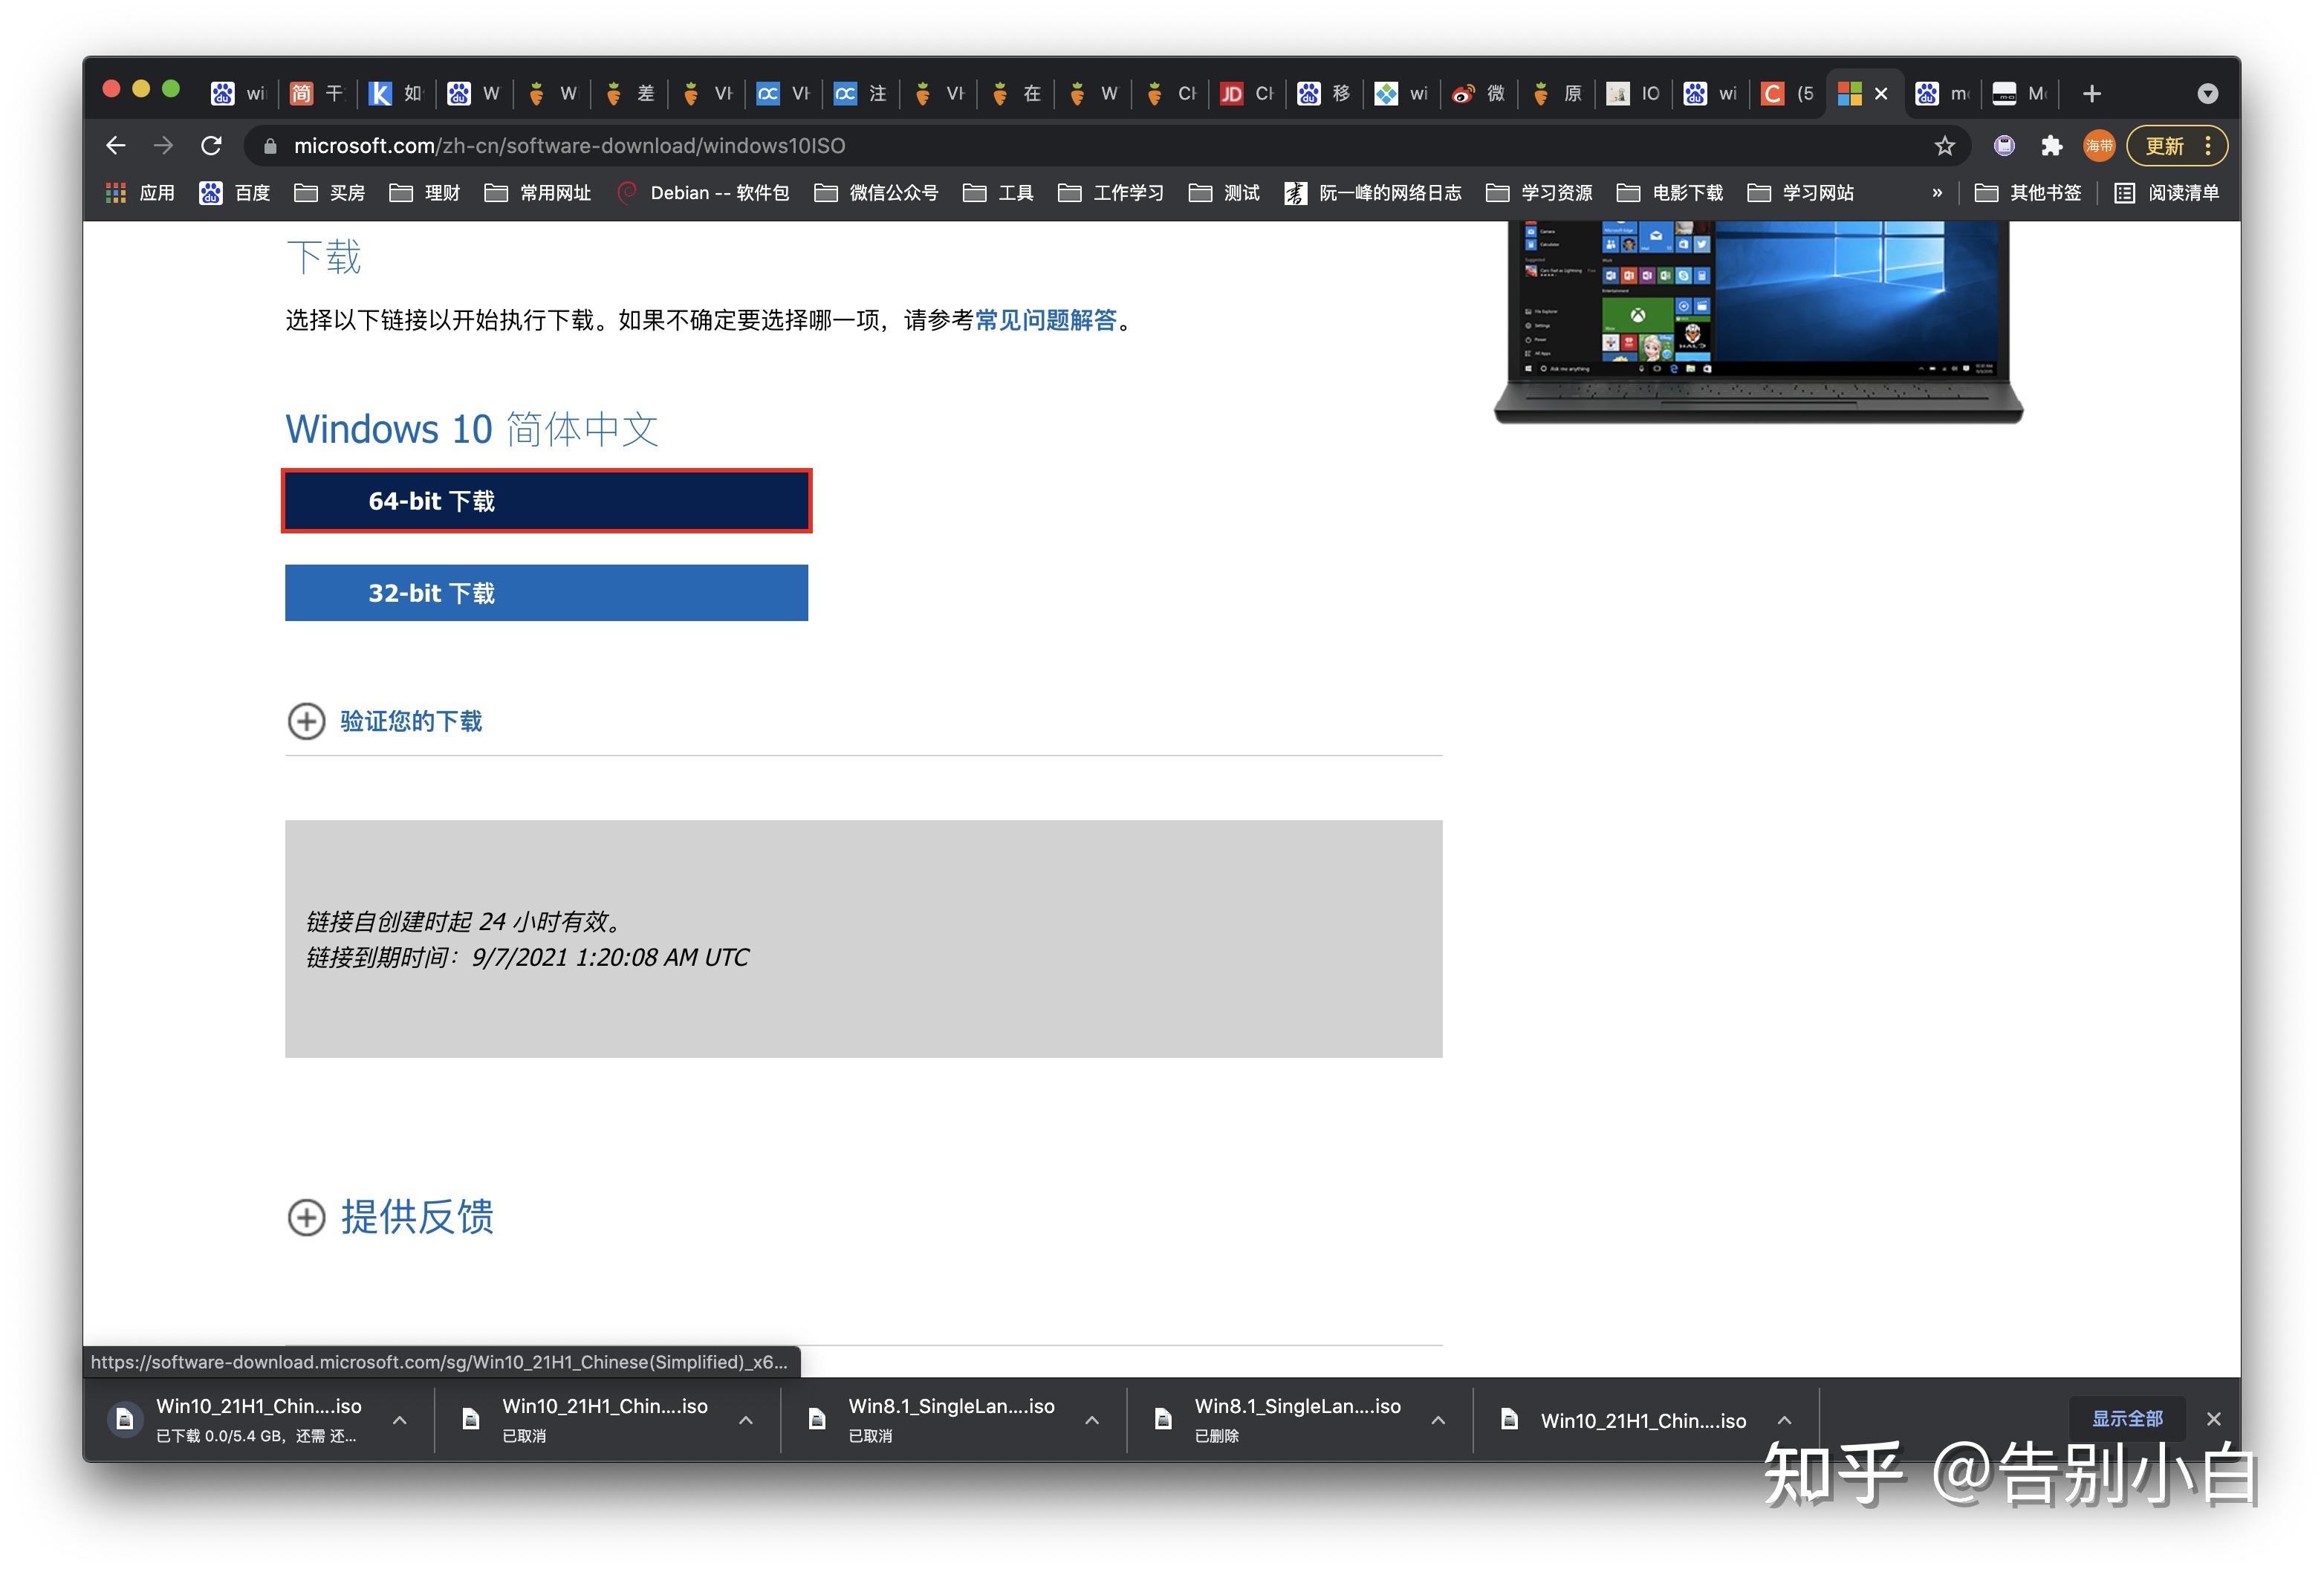Image resolution: width=2324 pixels, height=1572 pixels.
Task: Open the 微信公众号 bookmark folder
Action: tap(876, 193)
